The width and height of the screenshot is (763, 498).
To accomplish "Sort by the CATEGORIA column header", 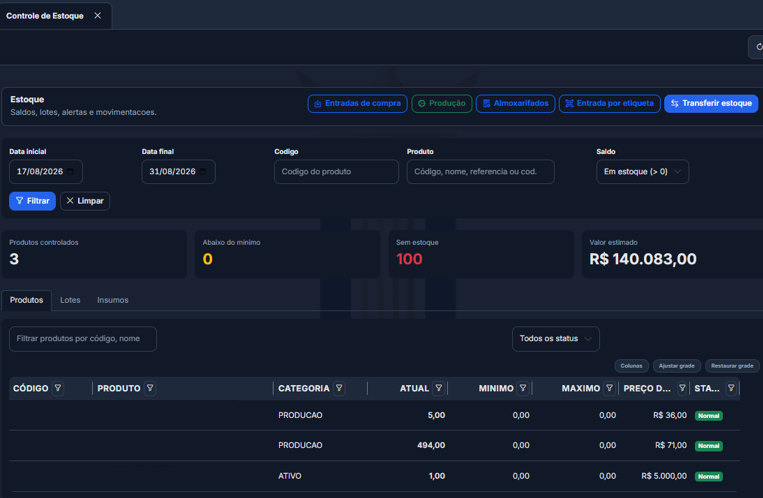I will pyautogui.click(x=304, y=388).
